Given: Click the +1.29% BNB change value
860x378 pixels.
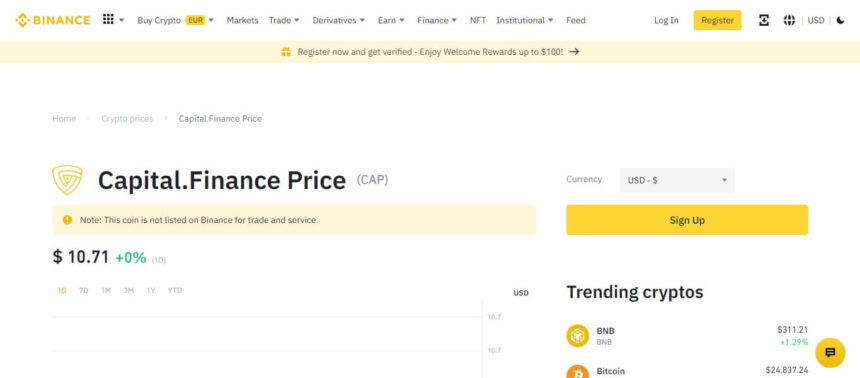Looking at the screenshot, I should [x=794, y=342].
